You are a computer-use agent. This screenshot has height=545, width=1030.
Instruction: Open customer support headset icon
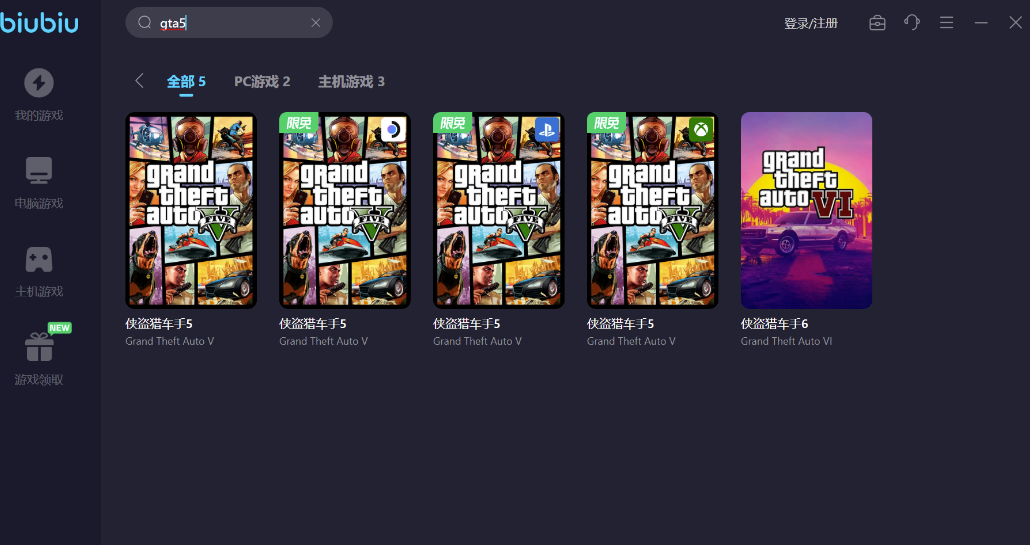pyautogui.click(x=911, y=23)
